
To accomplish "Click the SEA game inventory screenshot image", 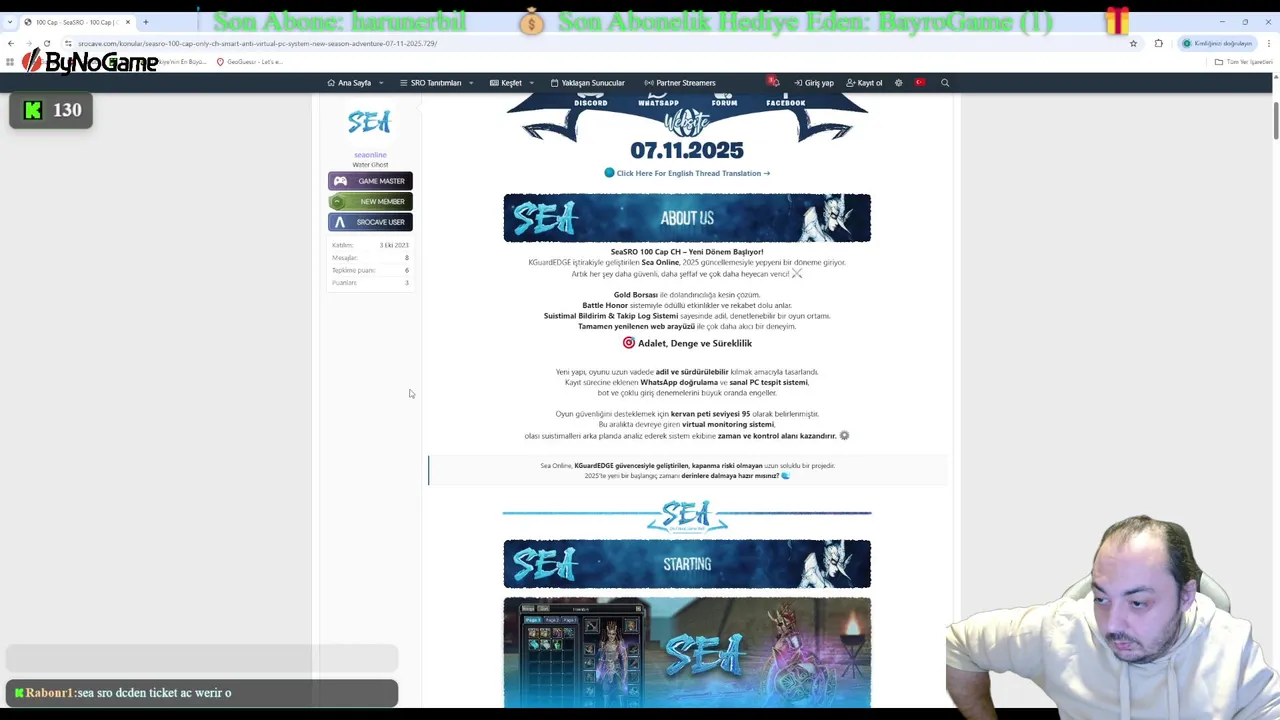I will (x=687, y=652).
